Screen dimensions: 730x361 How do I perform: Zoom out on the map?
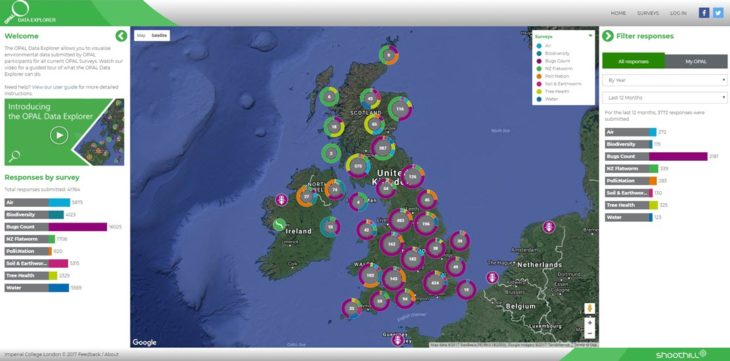[x=589, y=334]
